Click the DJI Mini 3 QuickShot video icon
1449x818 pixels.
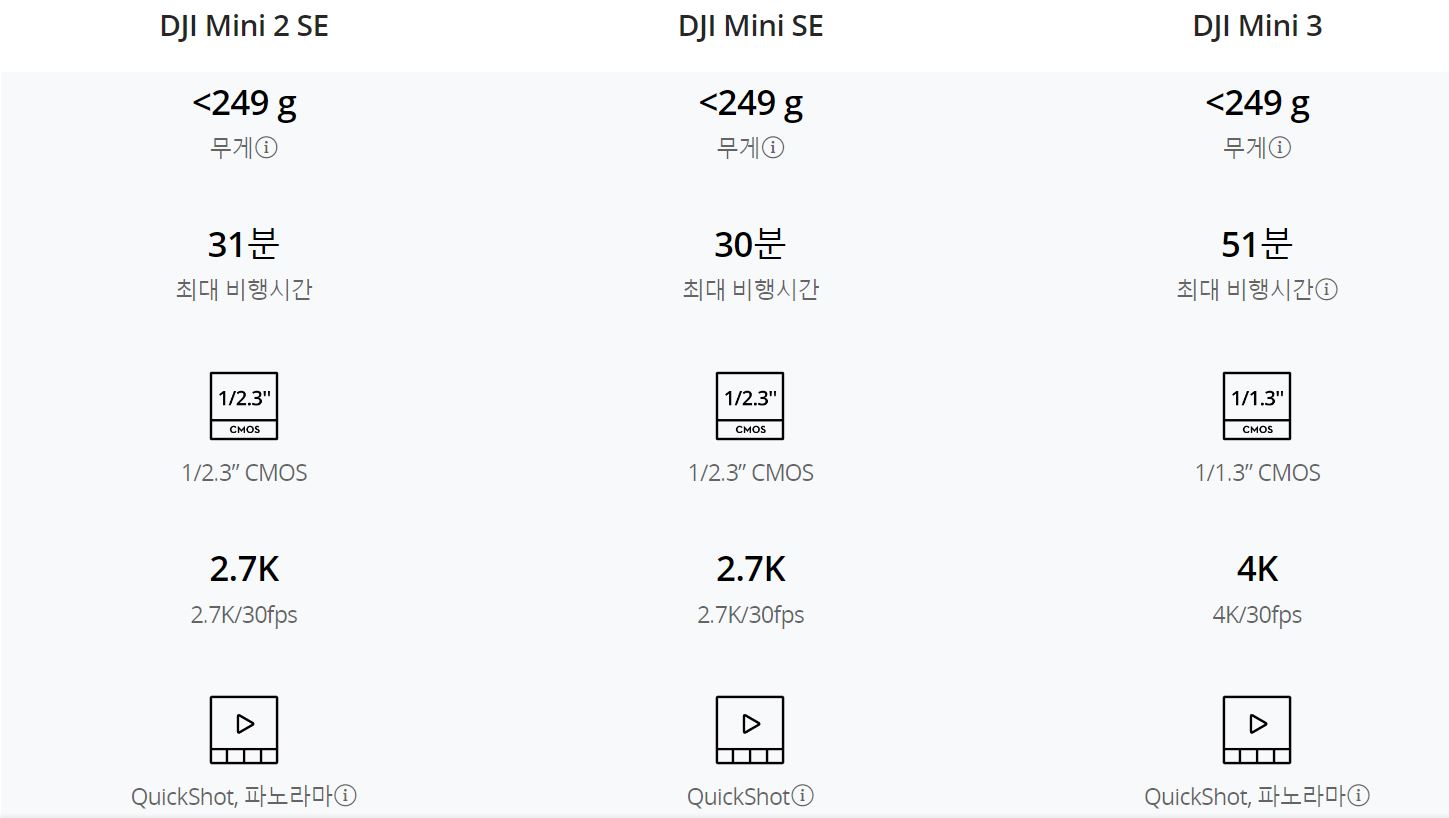coord(1257,730)
